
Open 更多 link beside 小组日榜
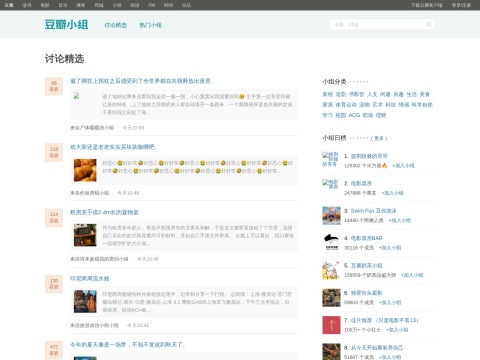[379, 138]
